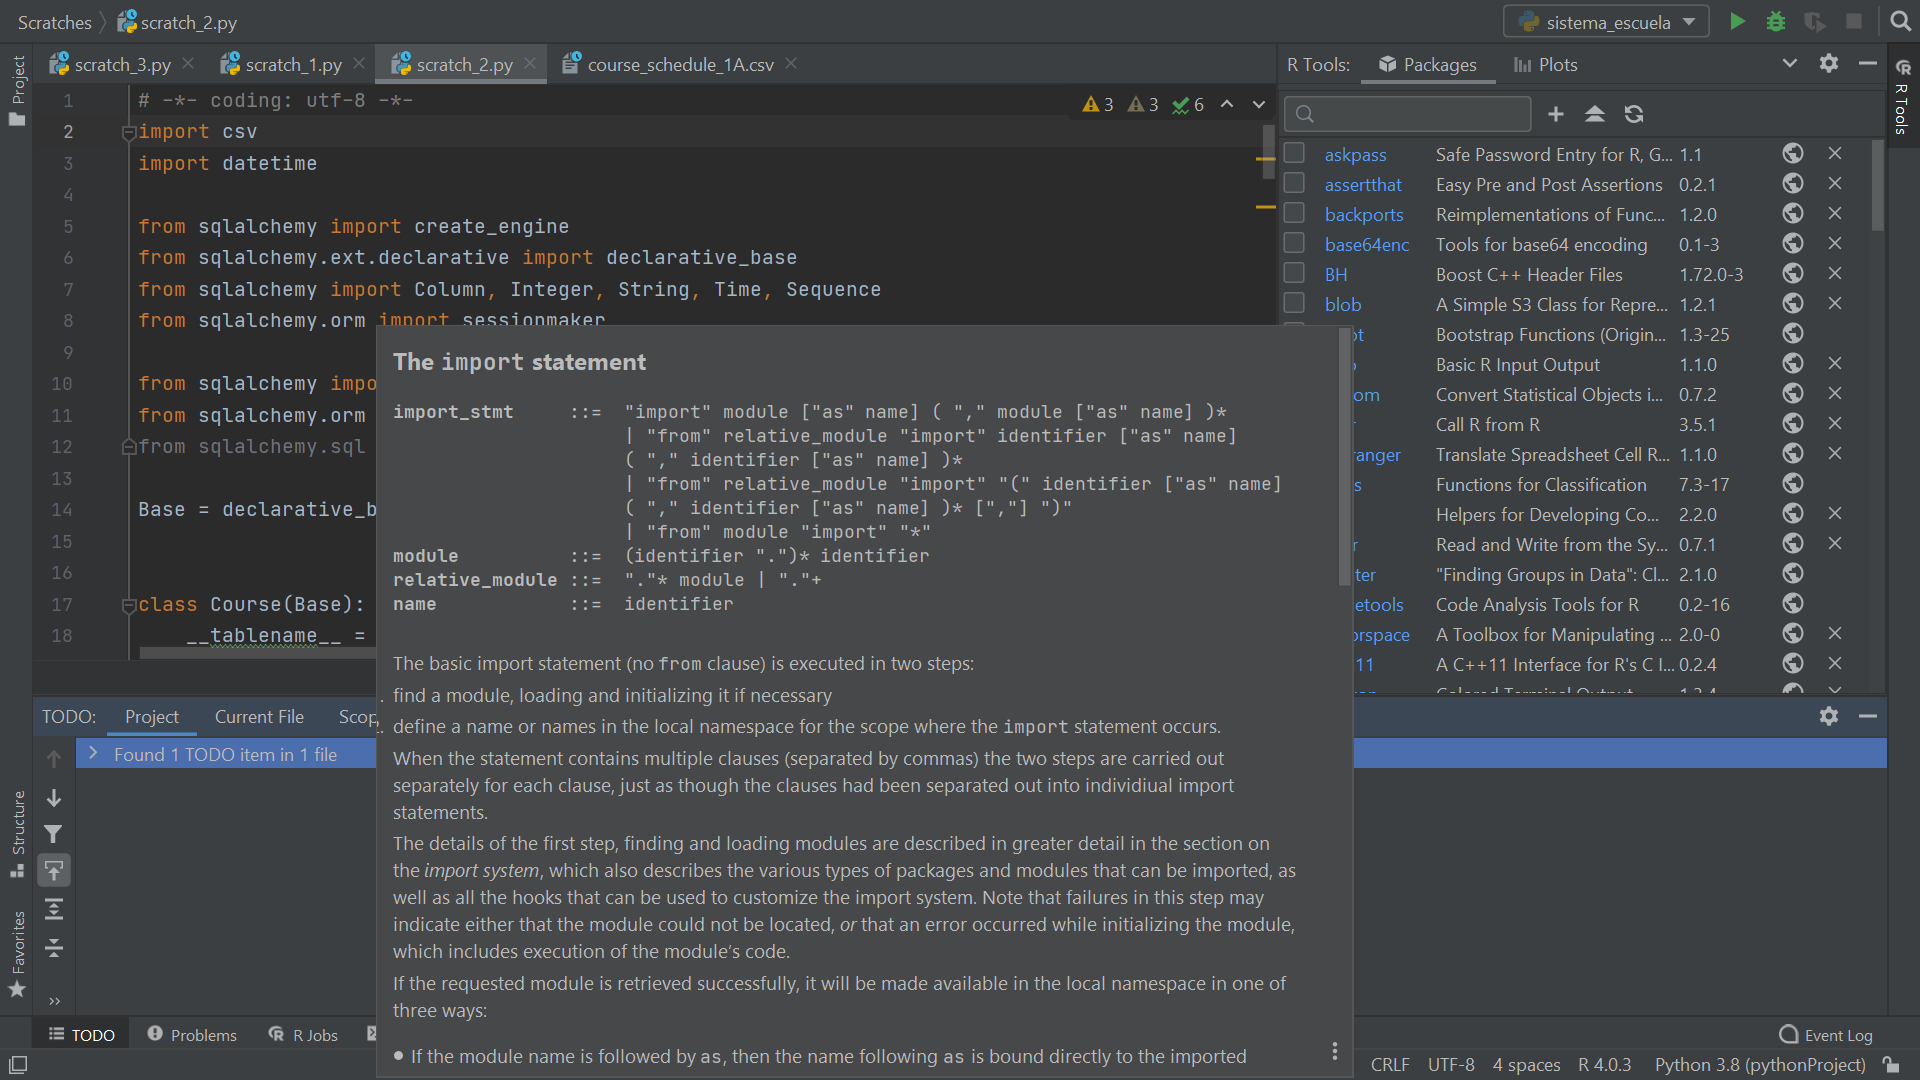
Task: Start debugging the current configuration
Action: 1776,21
